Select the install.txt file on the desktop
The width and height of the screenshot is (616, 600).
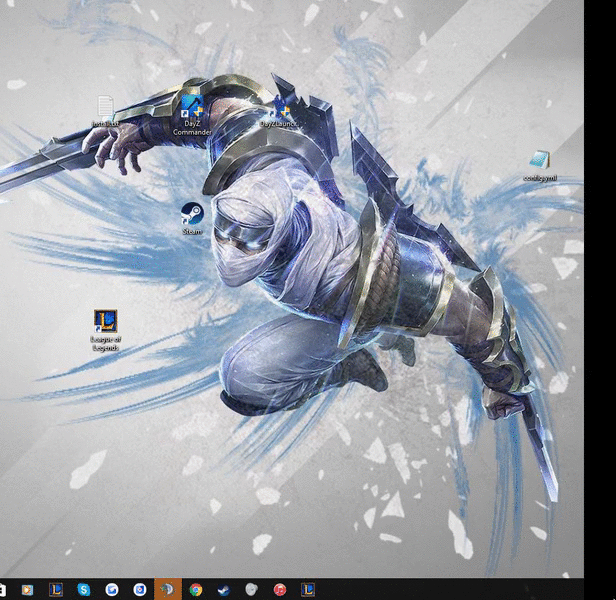click(x=105, y=111)
